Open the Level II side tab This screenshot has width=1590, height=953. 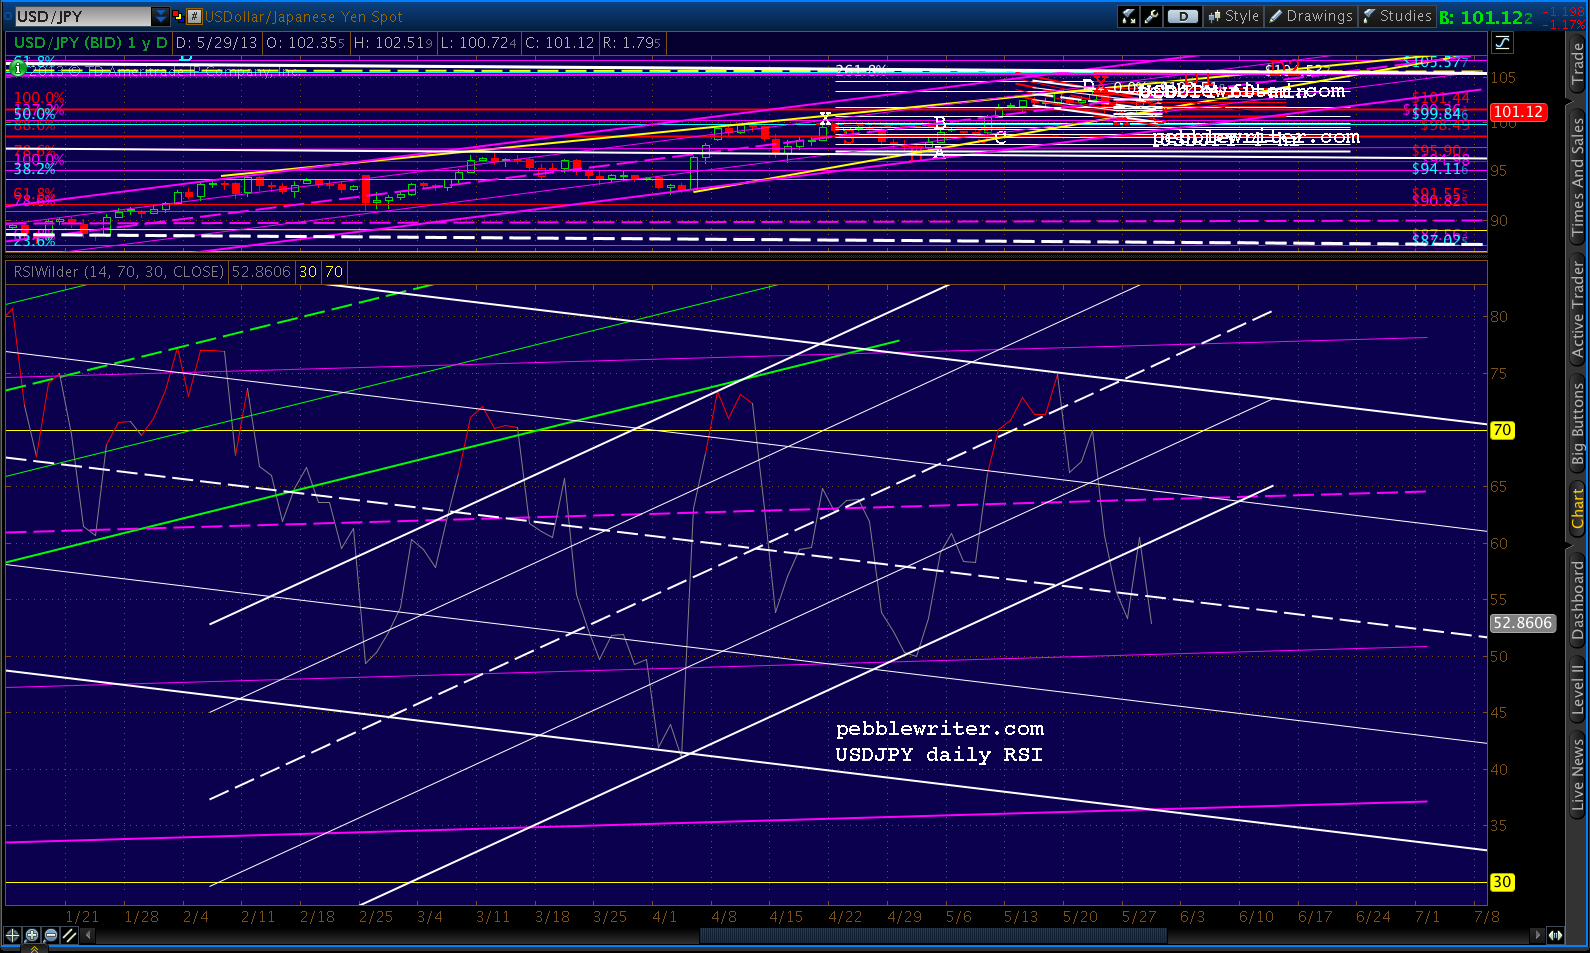coord(1578,690)
